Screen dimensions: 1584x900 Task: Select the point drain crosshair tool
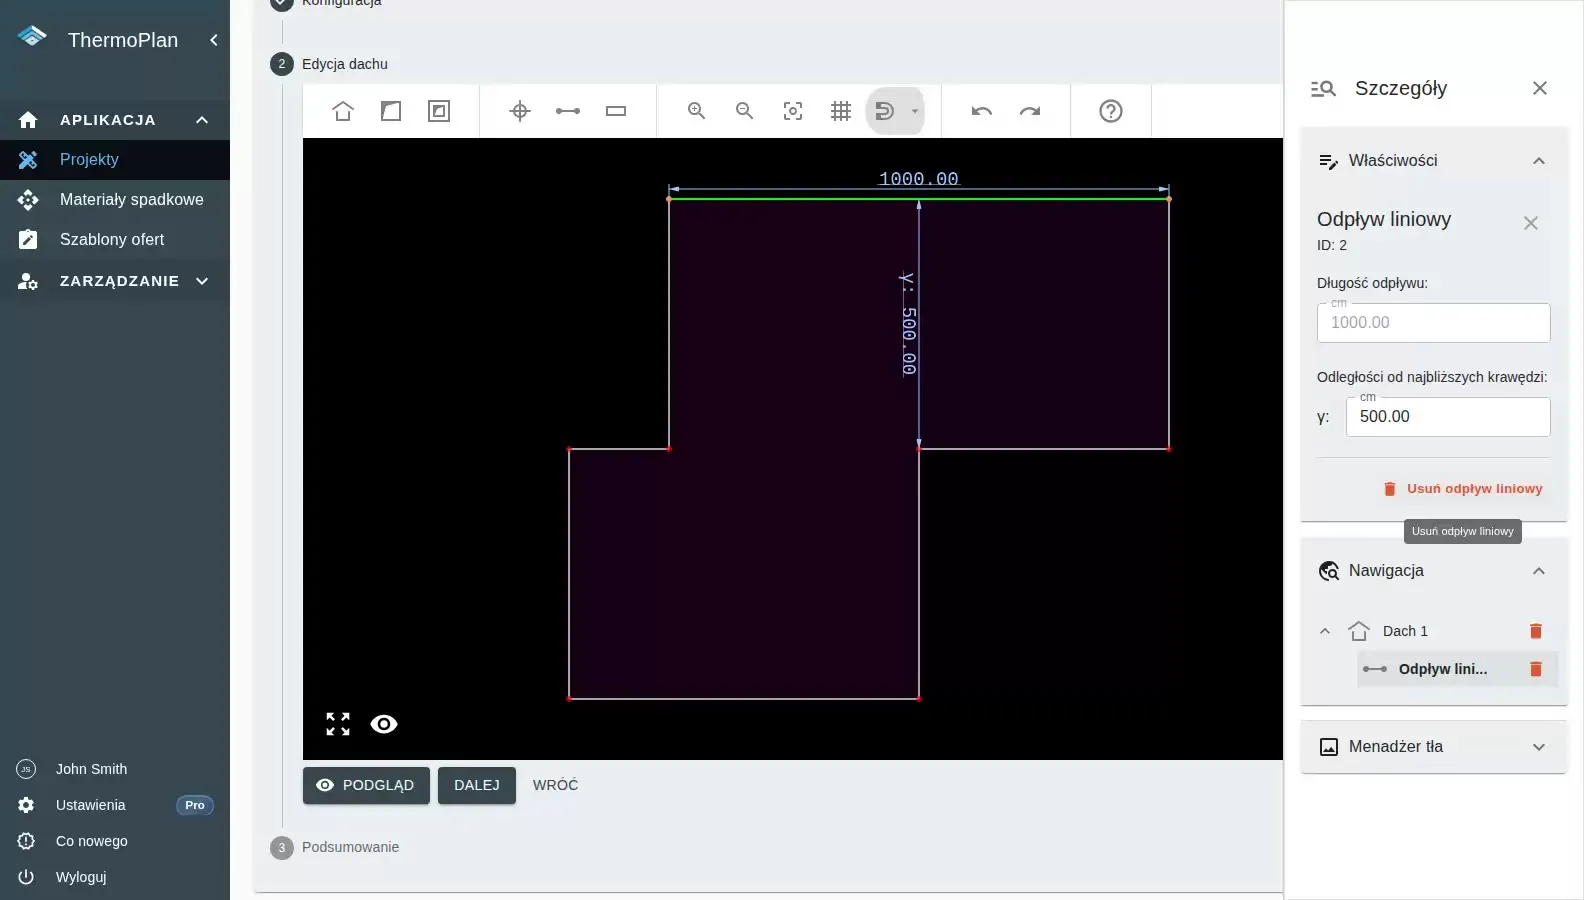[x=520, y=111]
